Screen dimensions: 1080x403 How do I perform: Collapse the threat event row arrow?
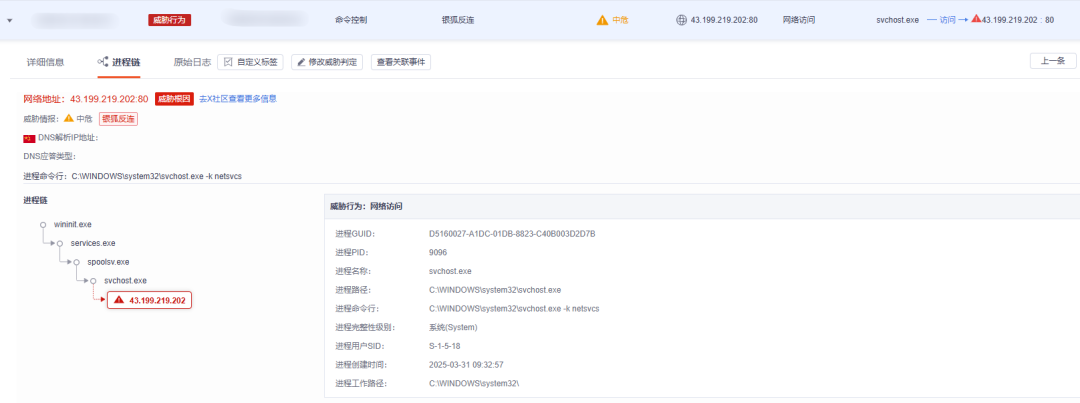10,20
